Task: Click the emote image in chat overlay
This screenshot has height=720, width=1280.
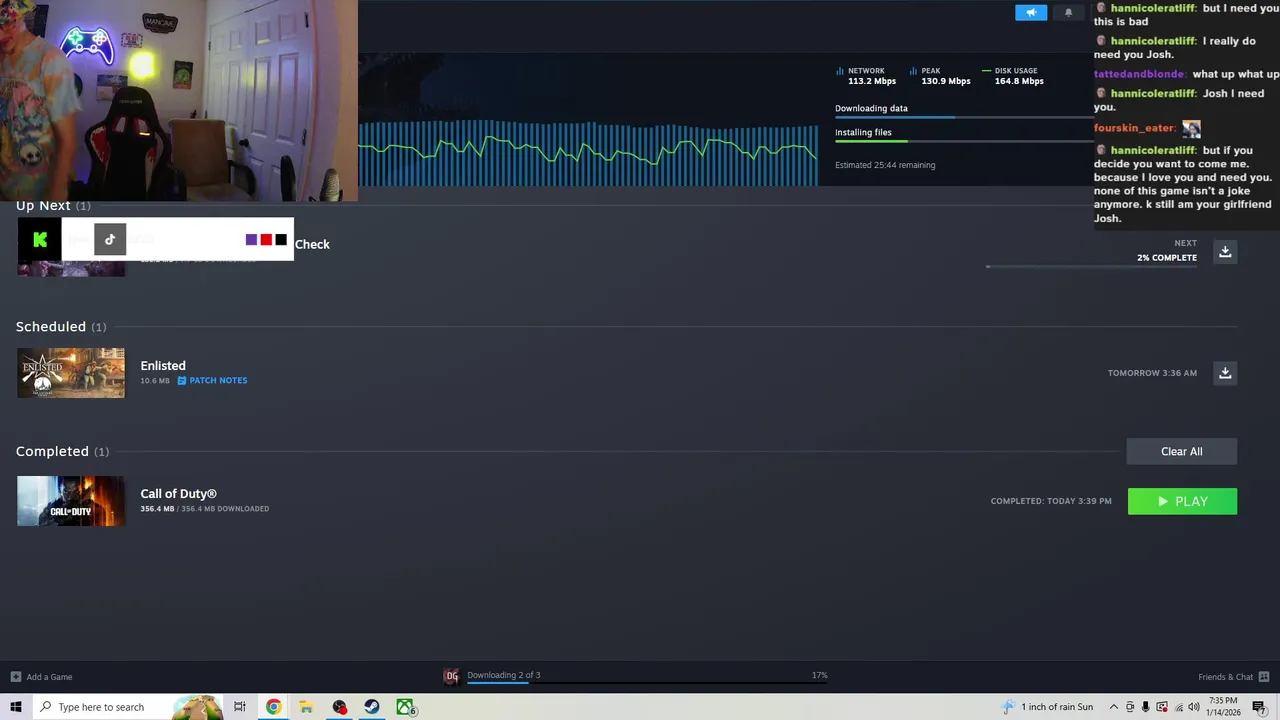Action: coord(1191,129)
